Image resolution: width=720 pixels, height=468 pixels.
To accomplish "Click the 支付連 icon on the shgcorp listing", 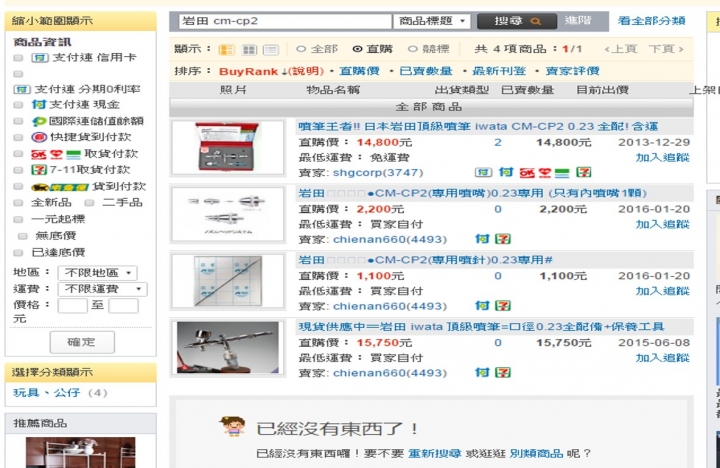I will point(483,173).
